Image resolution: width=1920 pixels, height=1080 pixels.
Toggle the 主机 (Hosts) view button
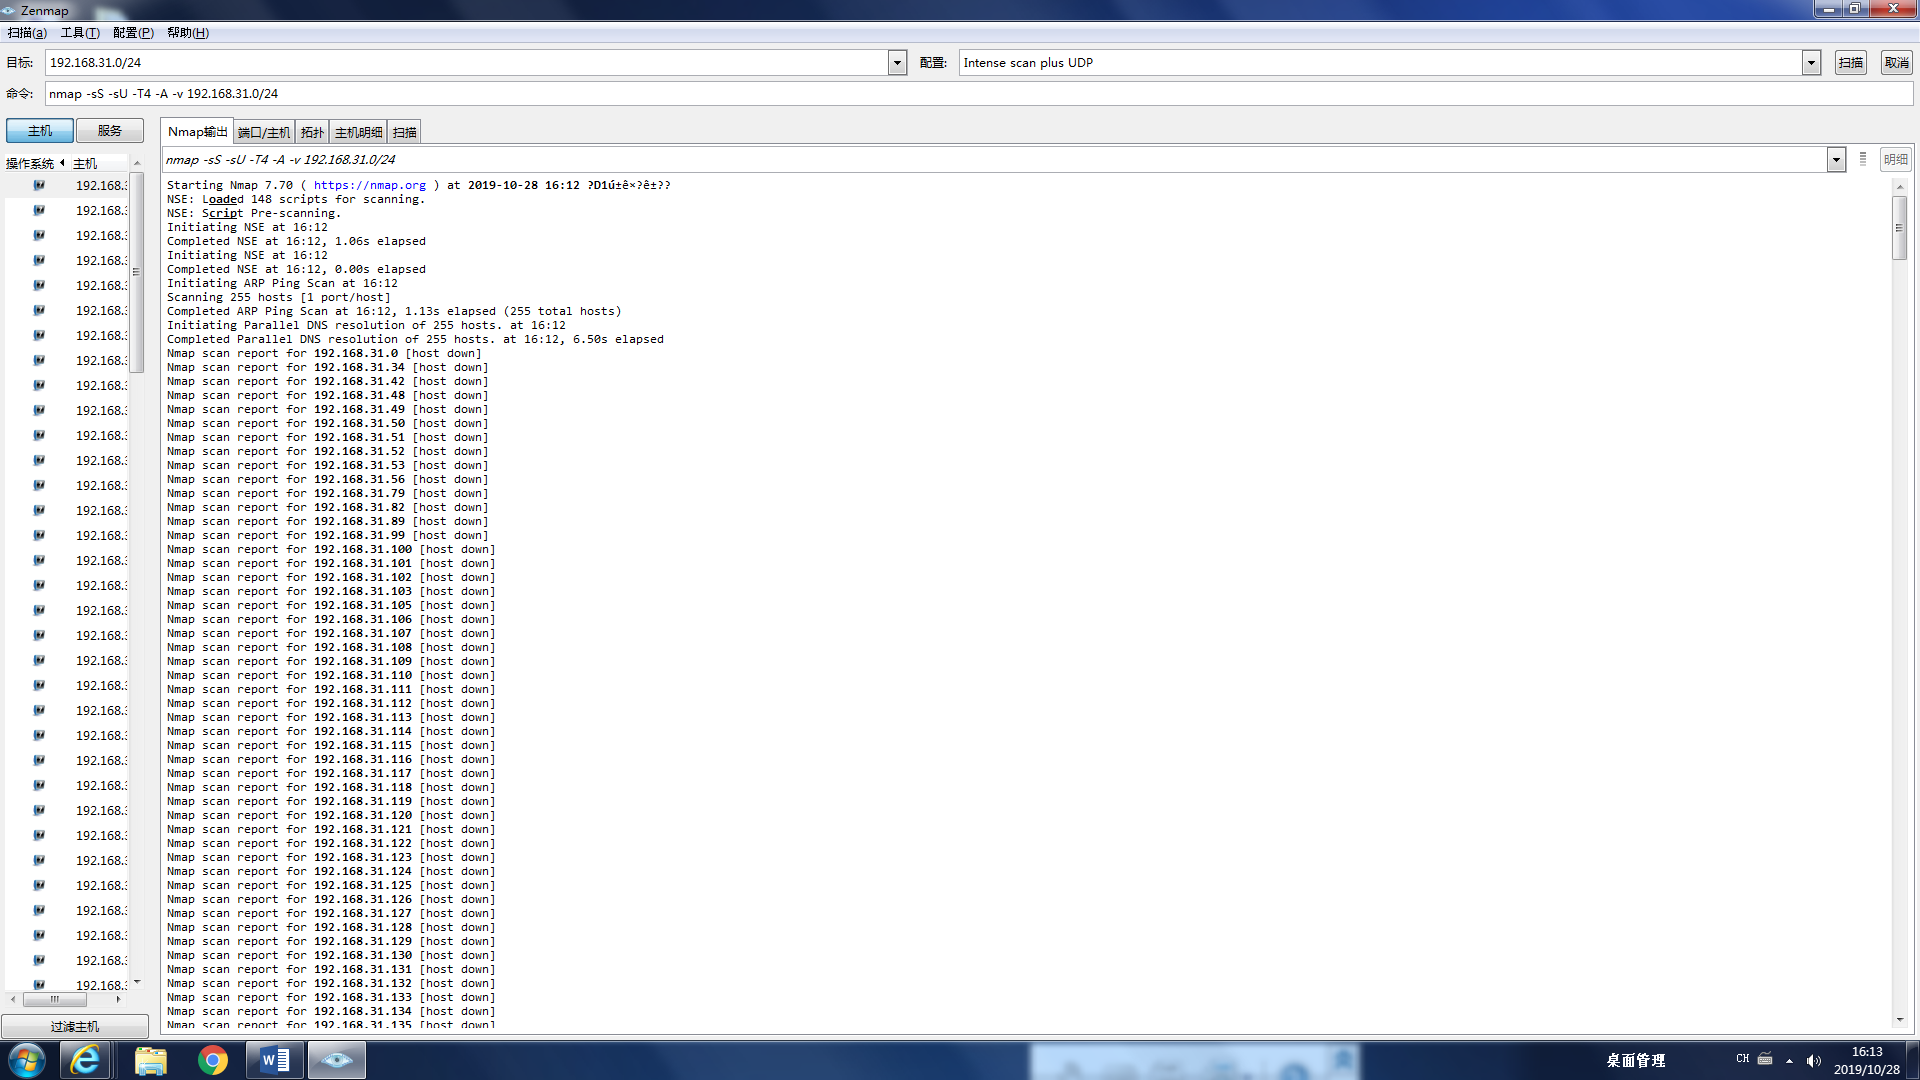(x=40, y=131)
